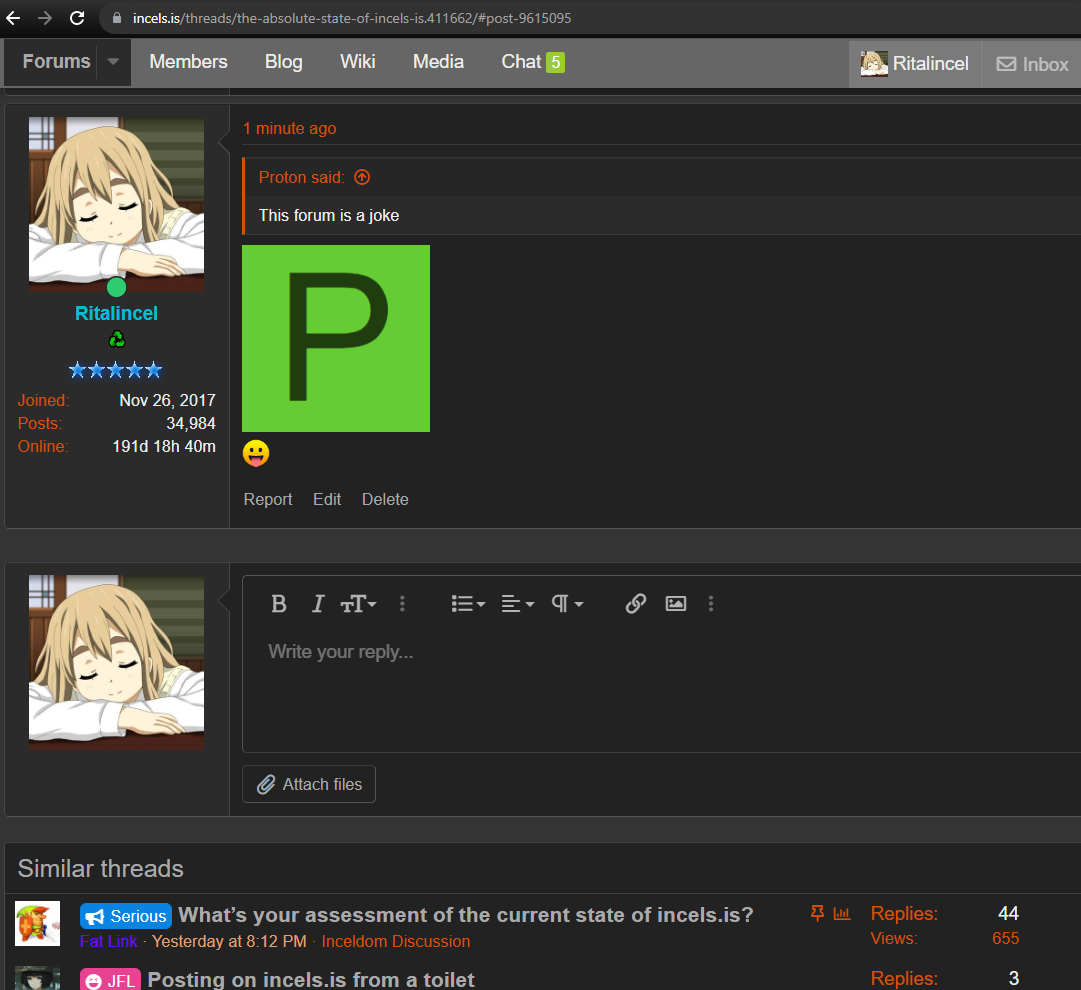Click the Replies count 44
The height and width of the screenshot is (990, 1081).
1008,913
